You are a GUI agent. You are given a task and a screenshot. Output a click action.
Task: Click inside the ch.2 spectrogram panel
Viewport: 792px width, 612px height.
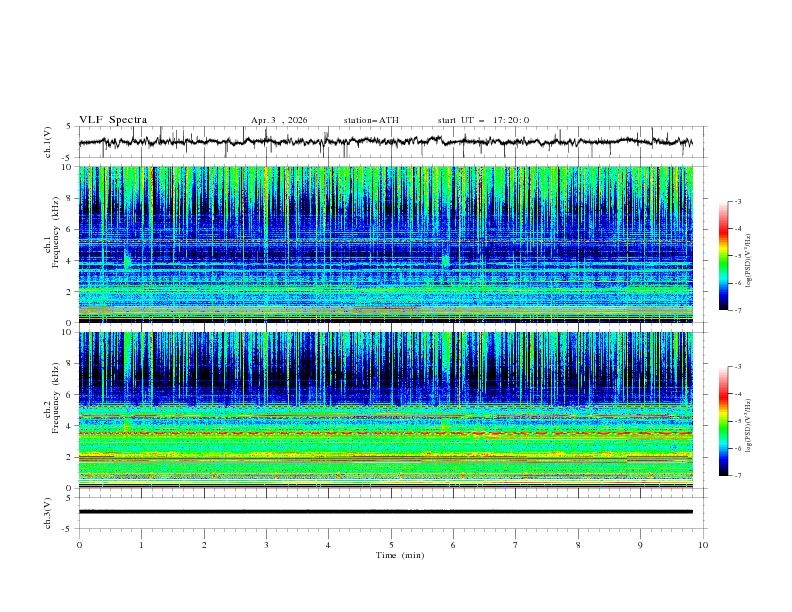[x=385, y=410]
